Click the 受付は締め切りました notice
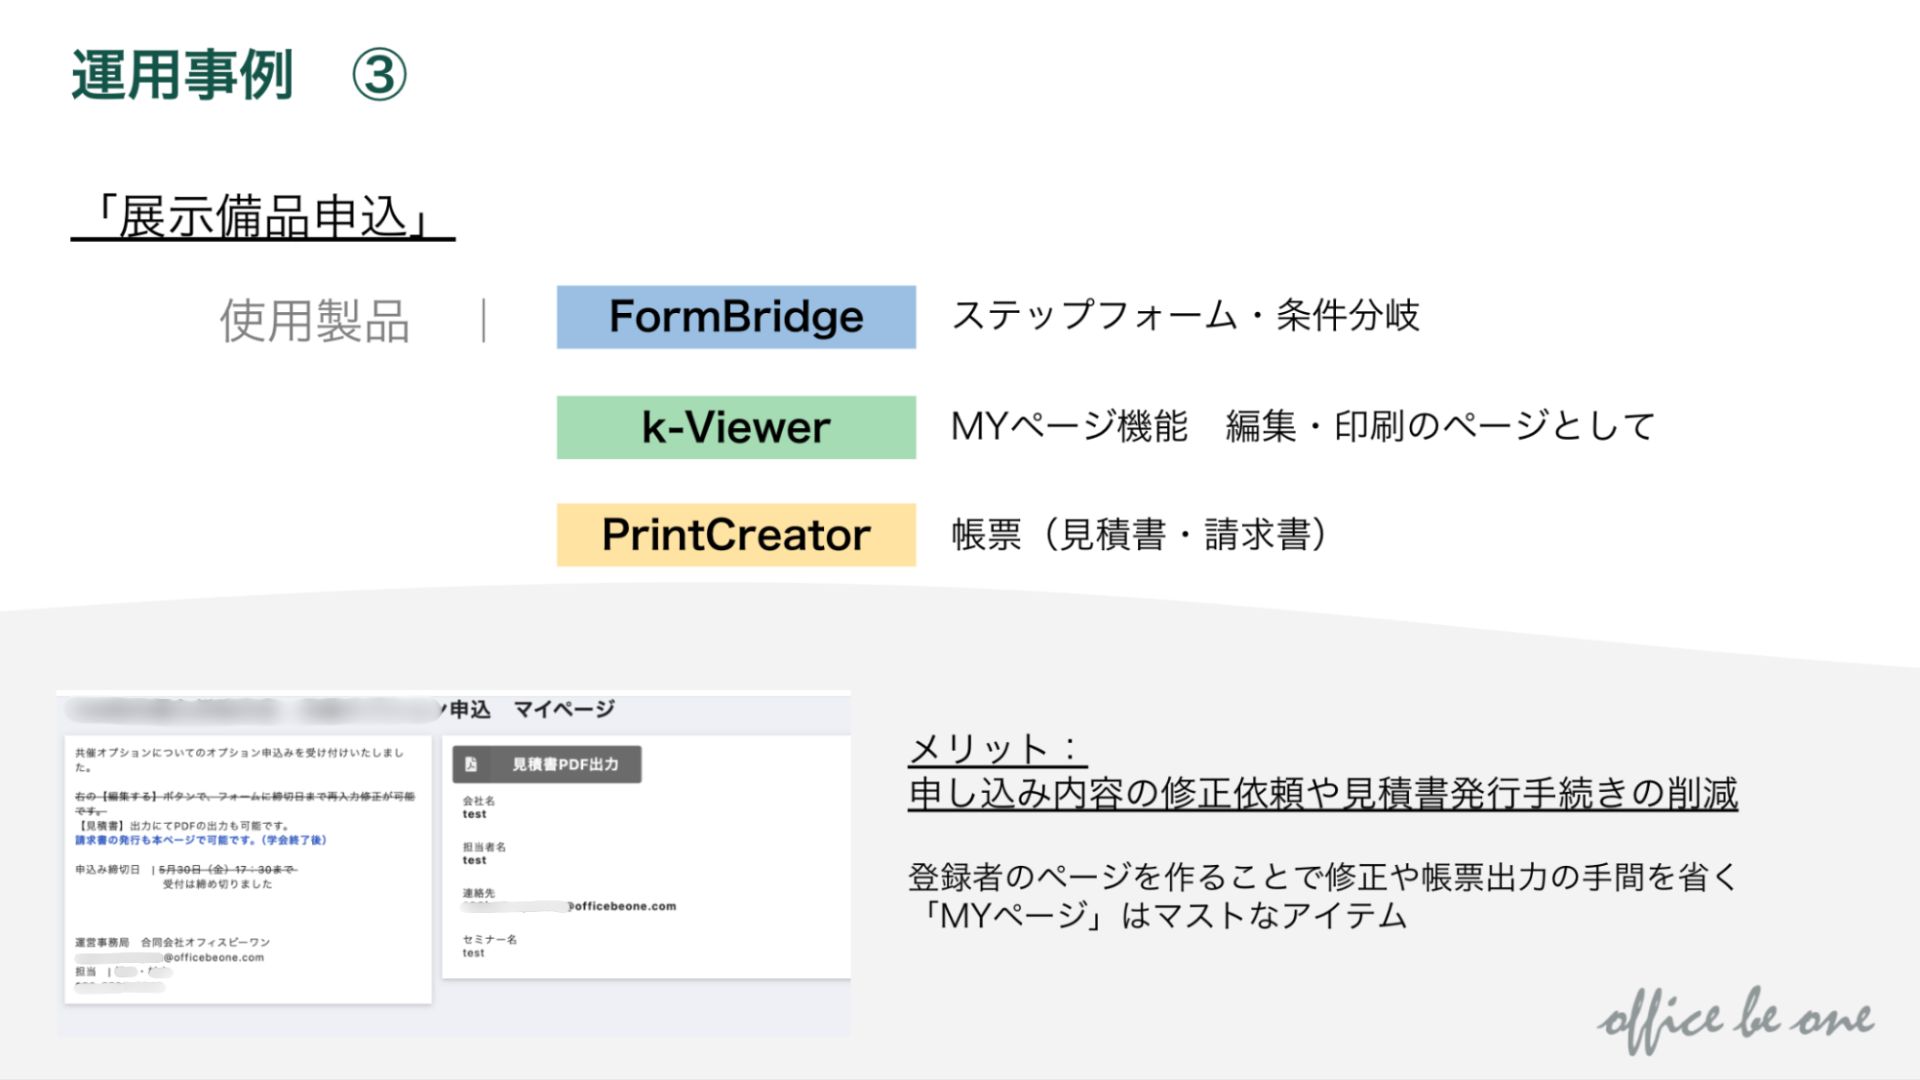This screenshot has width=1920, height=1080. coord(217,884)
